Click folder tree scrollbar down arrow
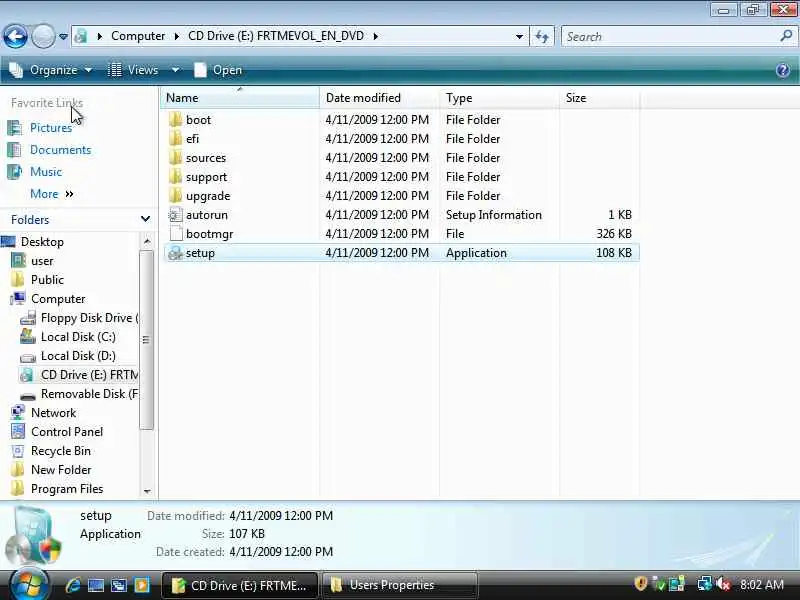 147,491
